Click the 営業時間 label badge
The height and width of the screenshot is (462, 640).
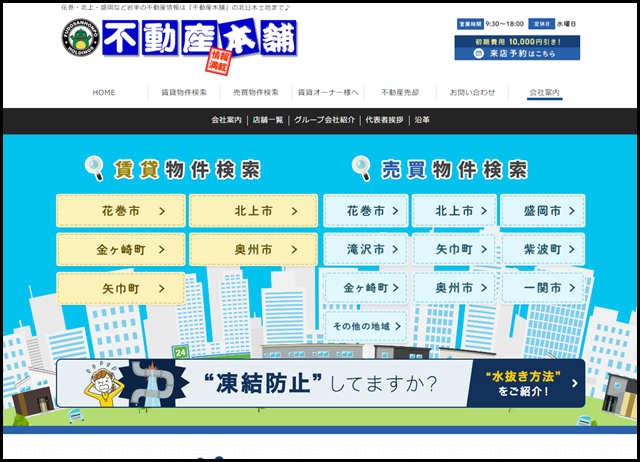click(470, 24)
